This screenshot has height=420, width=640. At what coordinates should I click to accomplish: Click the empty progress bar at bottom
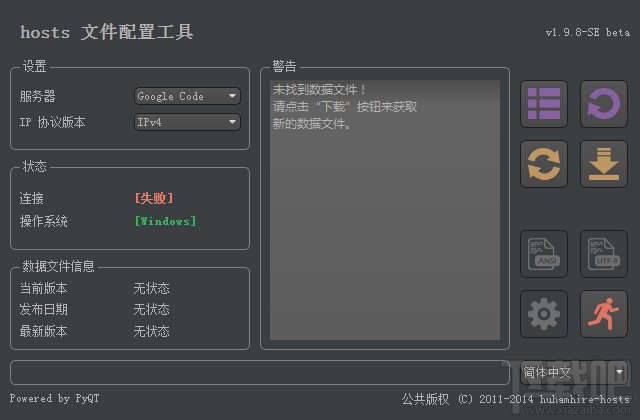[x=260, y=372]
